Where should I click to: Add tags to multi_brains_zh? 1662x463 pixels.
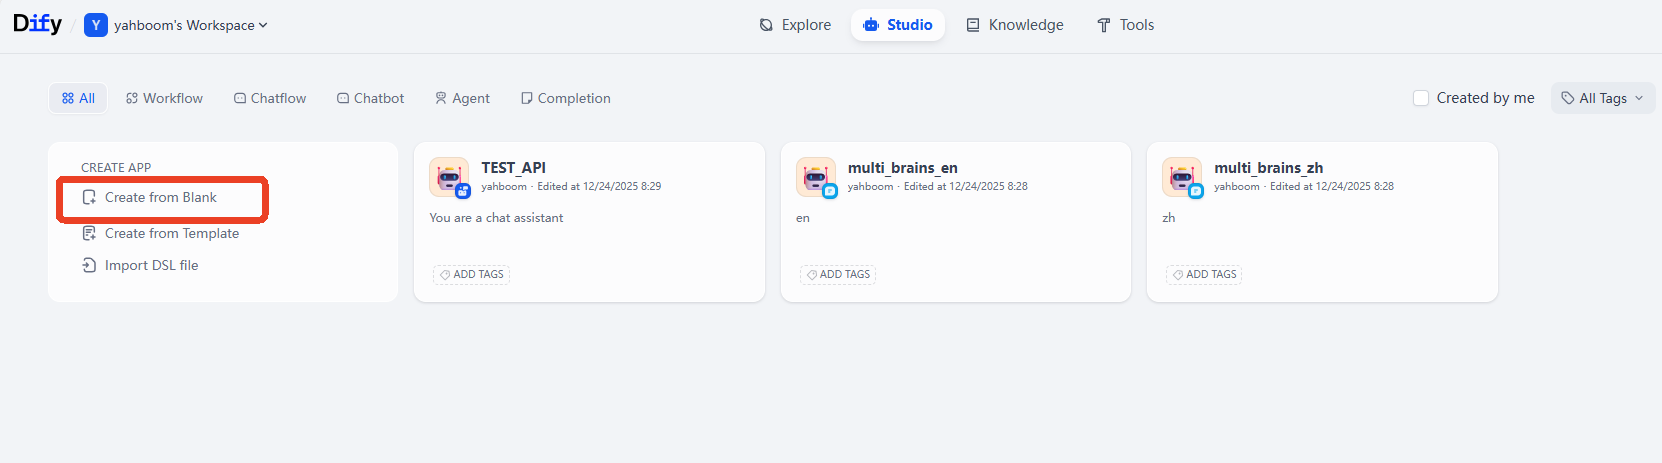tap(1204, 274)
